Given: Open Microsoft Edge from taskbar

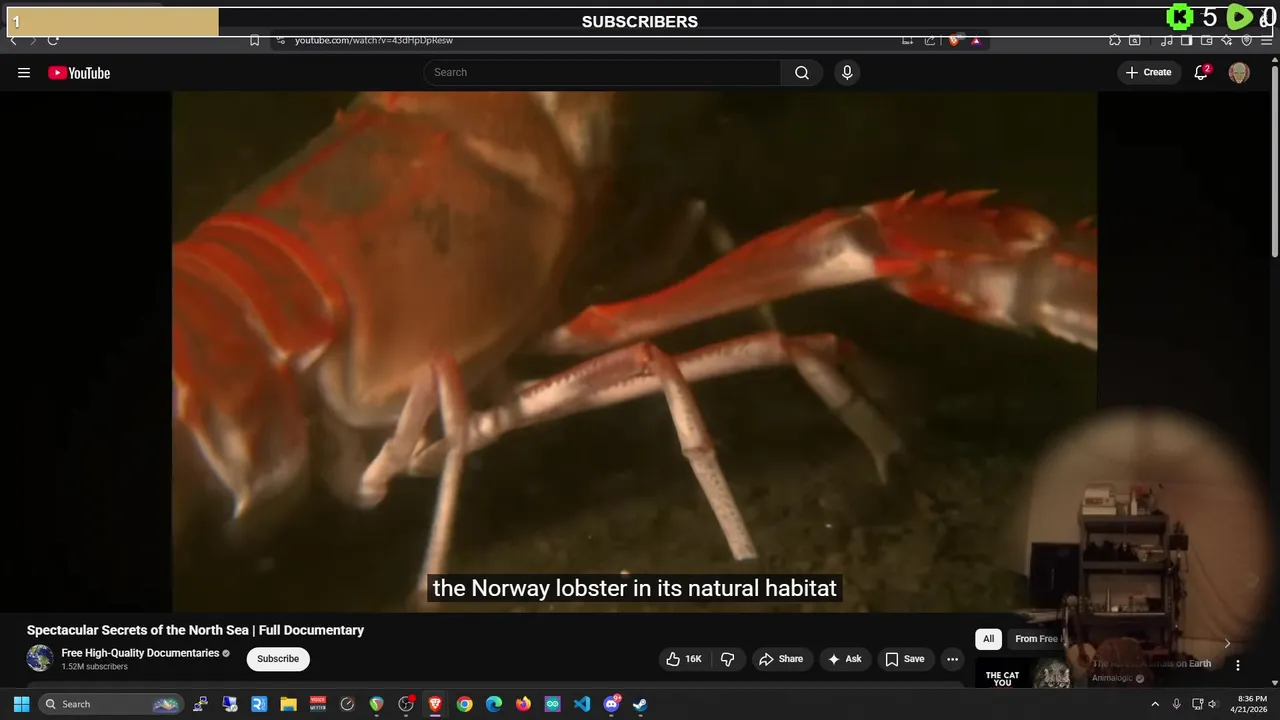Looking at the screenshot, I should point(494,704).
